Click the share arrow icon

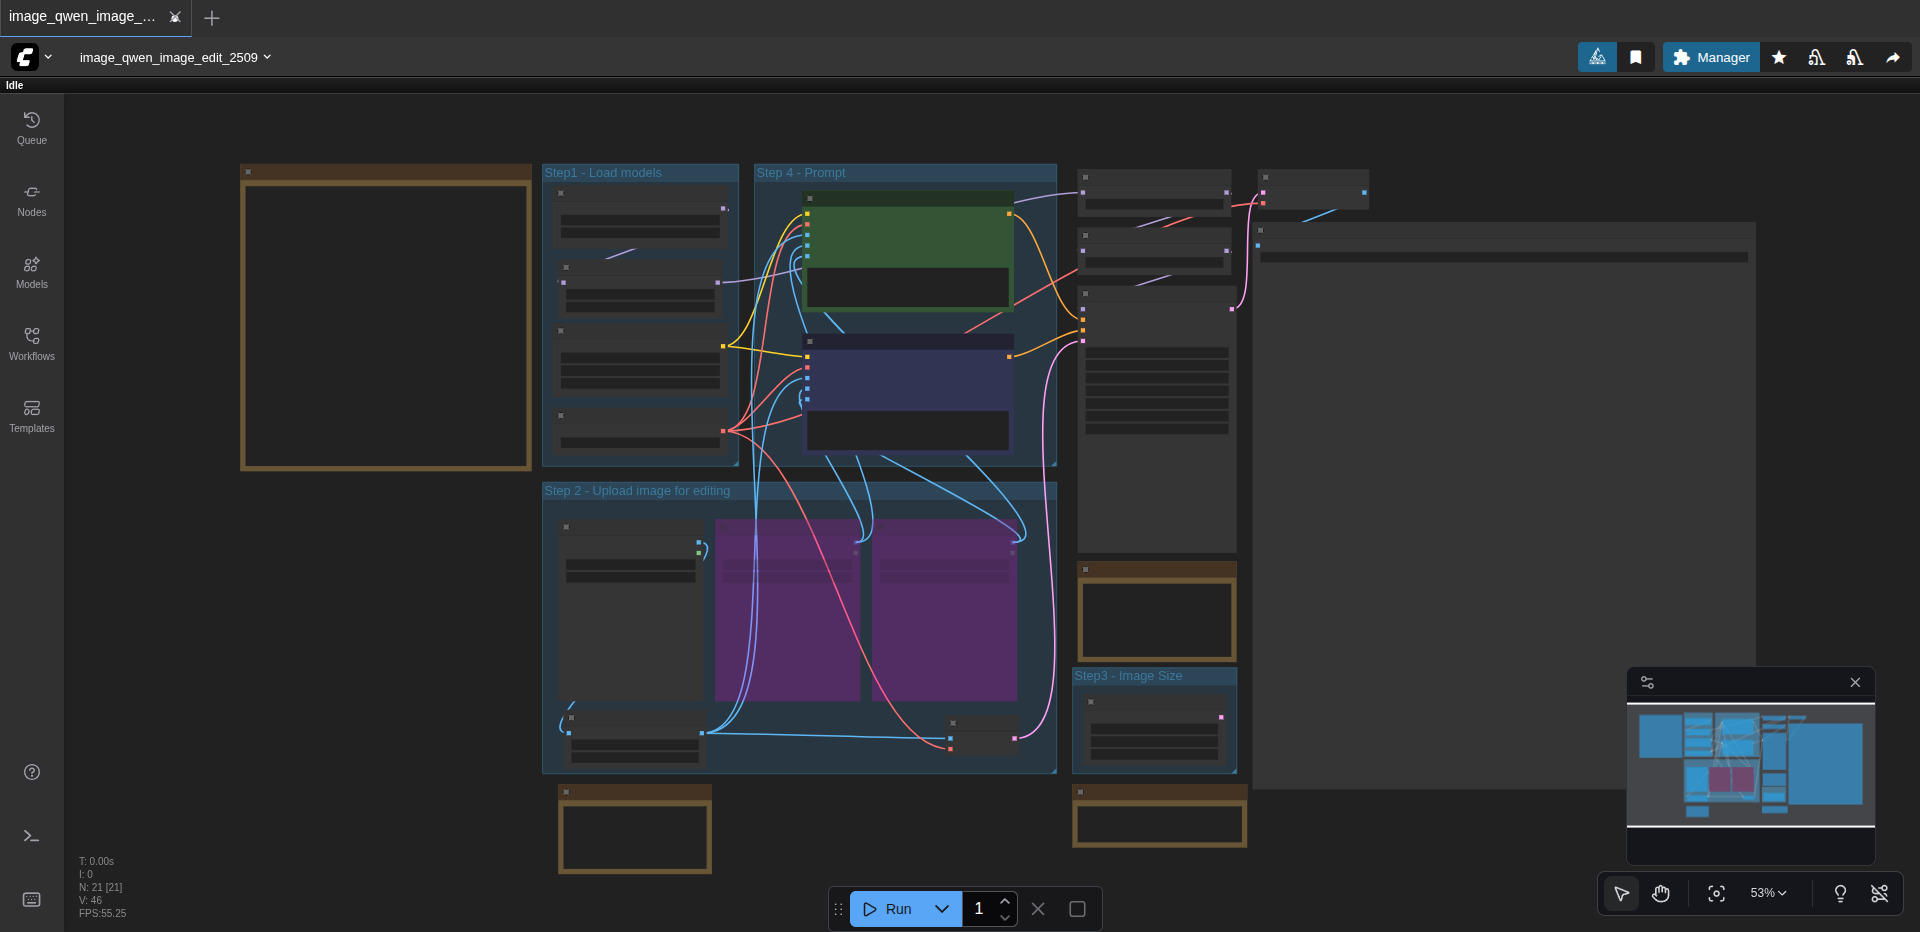pyautogui.click(x=1893, y=58)
